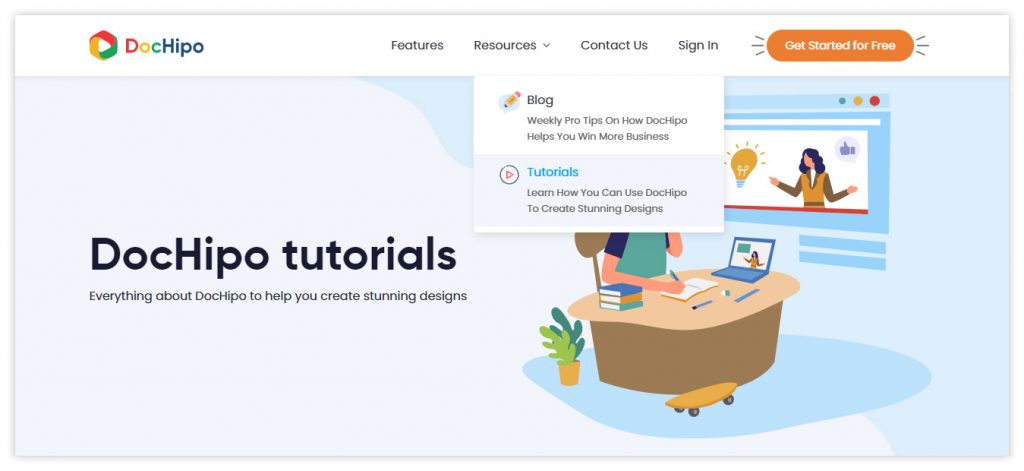Click the Resources chevron arrow
The height and width of the screenshot is (471, 1024).
(547, 46)
